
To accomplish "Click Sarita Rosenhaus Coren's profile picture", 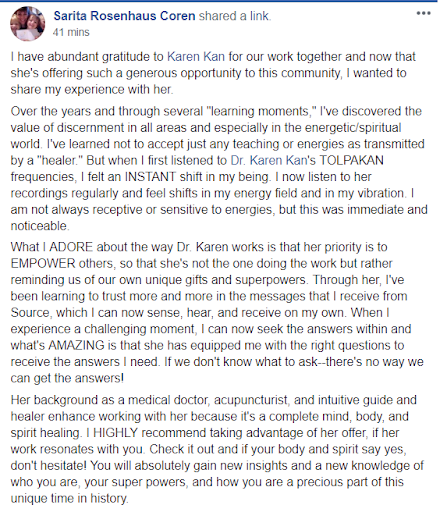I will coord(27,24).
